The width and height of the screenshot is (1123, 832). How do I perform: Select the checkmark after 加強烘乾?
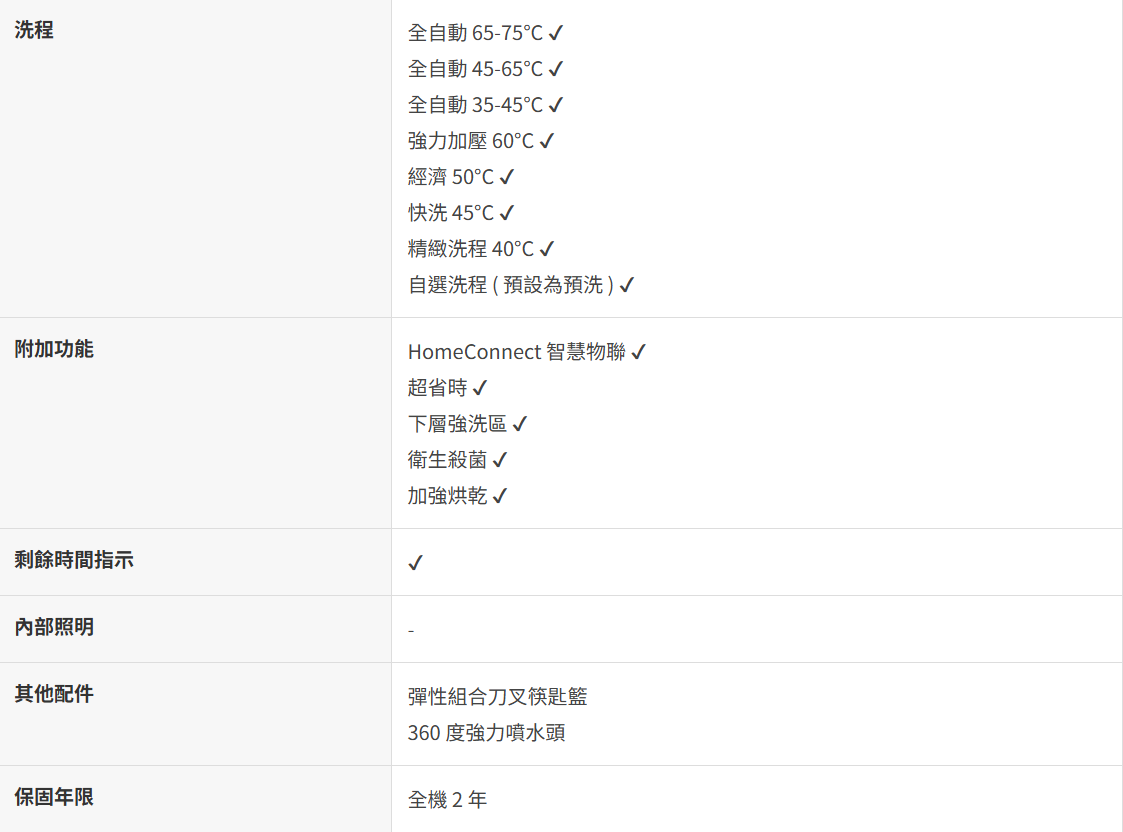point(500,496)
